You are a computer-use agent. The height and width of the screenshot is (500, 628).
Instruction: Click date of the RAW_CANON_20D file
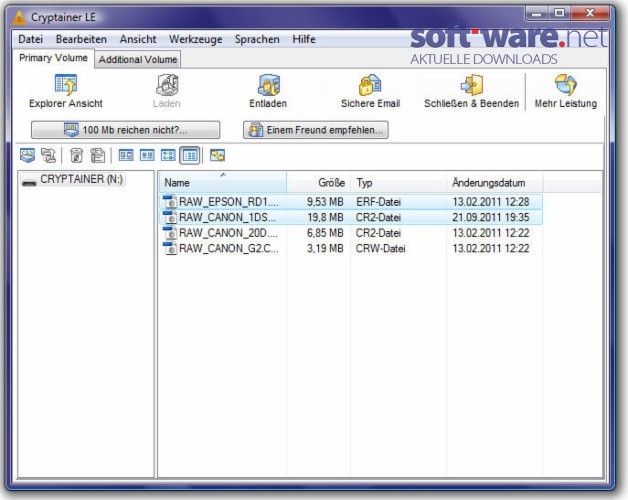491,233
